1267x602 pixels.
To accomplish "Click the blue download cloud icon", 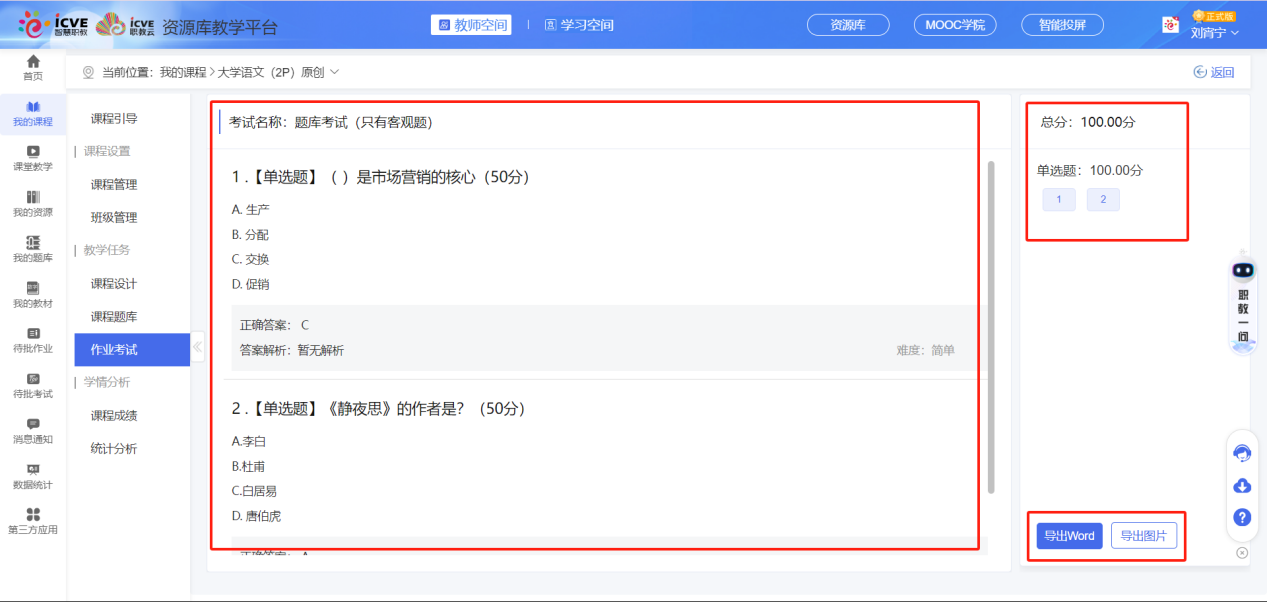I will click(x=1241, y=486).
